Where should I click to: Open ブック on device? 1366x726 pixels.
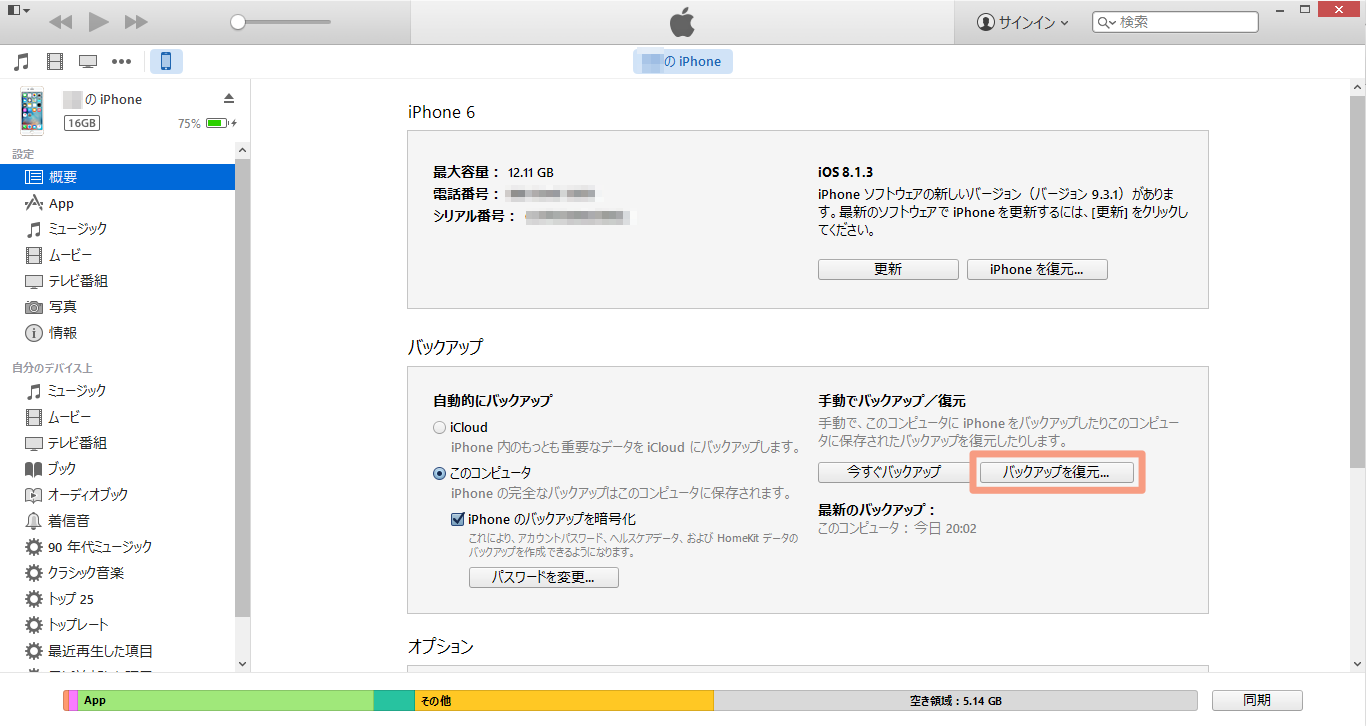point(117,469)
